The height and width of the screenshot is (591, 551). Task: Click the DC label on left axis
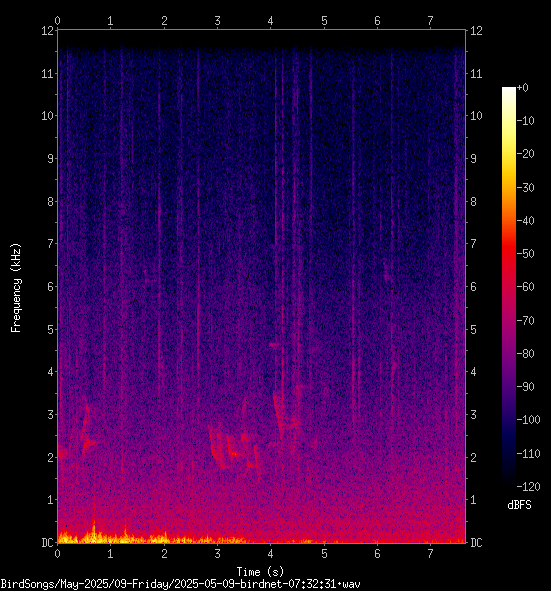[x=47, y=542]
